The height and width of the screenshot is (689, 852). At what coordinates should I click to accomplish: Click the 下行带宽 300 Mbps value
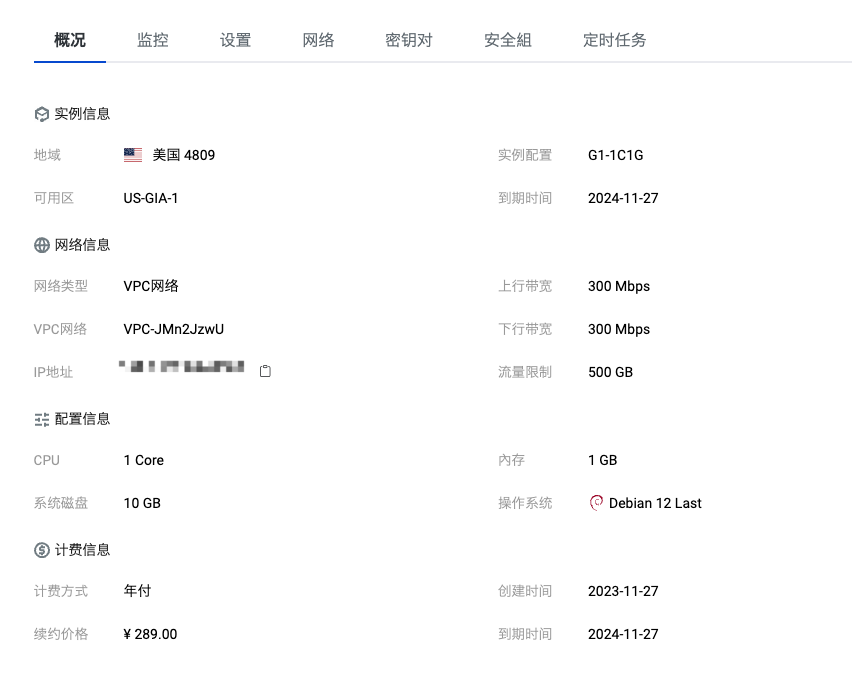pos(619,329)
